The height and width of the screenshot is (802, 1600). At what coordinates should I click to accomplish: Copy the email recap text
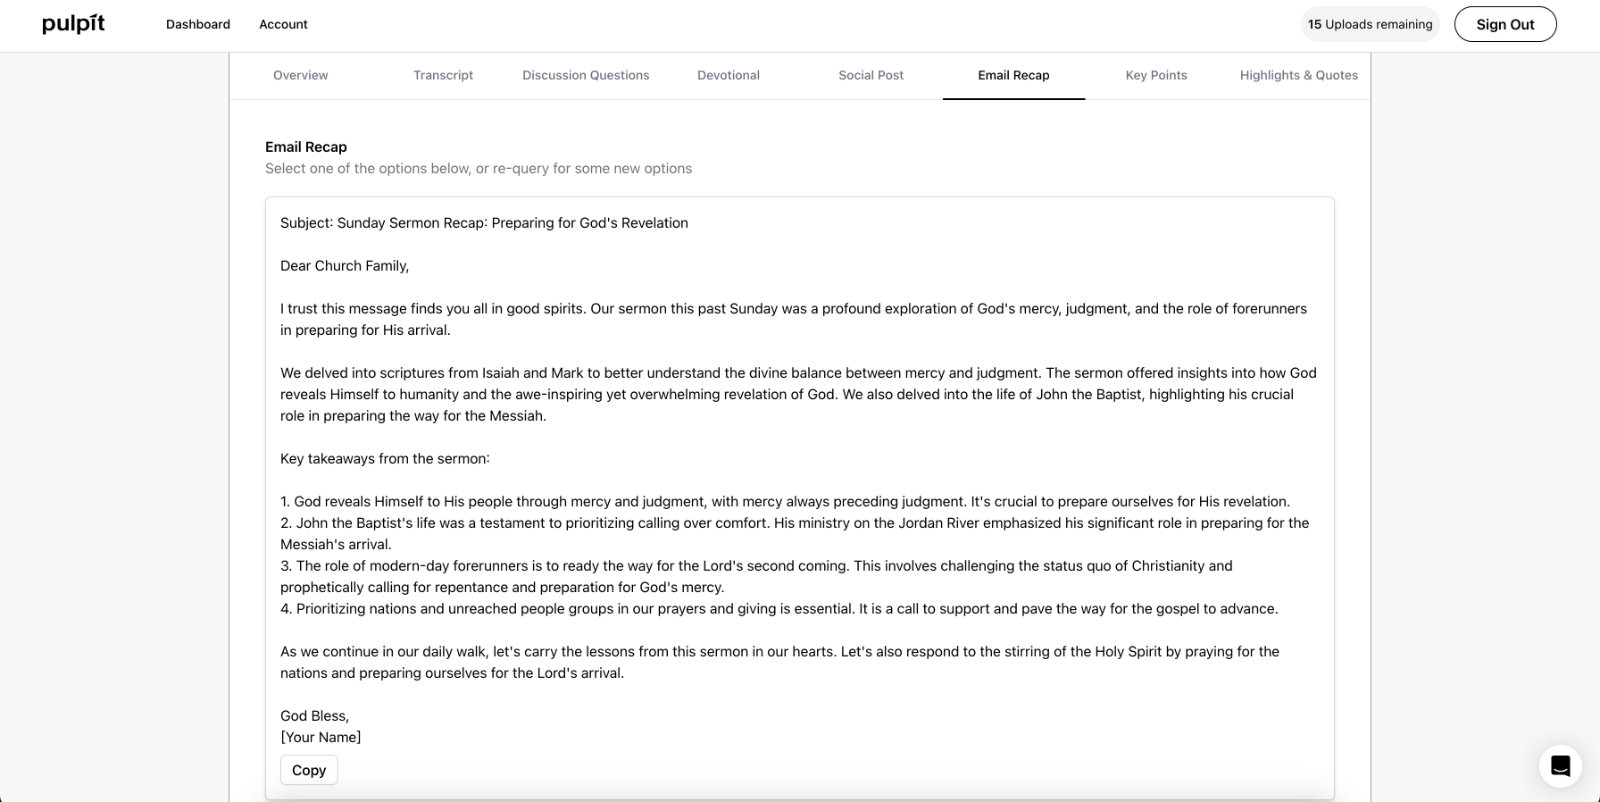tap(309, 770)
